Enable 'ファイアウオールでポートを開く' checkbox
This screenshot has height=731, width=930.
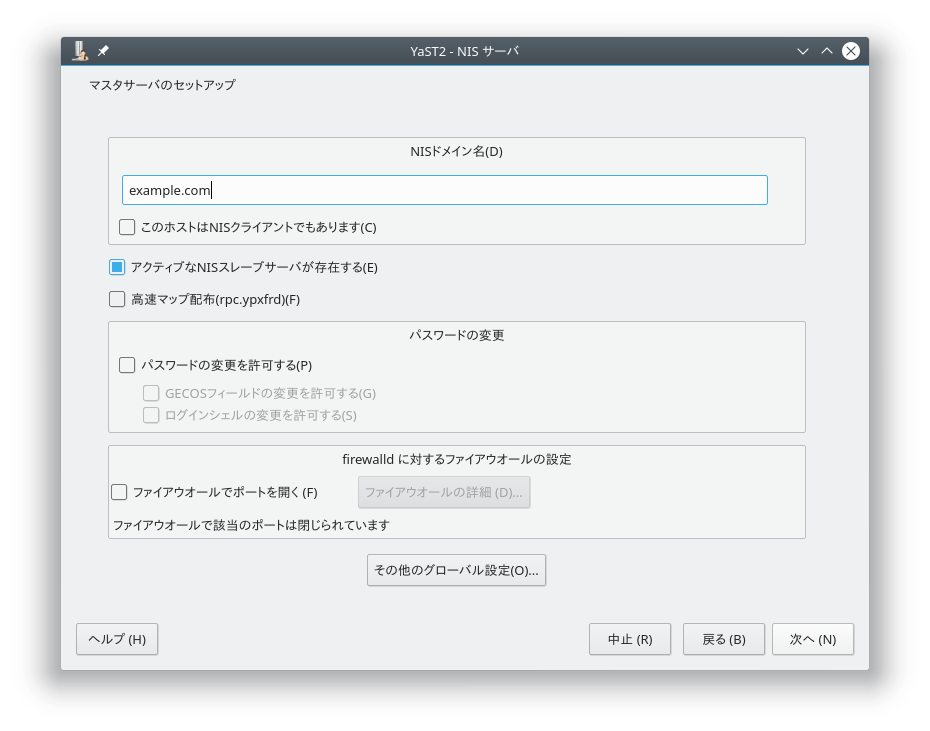coord(119,492)
